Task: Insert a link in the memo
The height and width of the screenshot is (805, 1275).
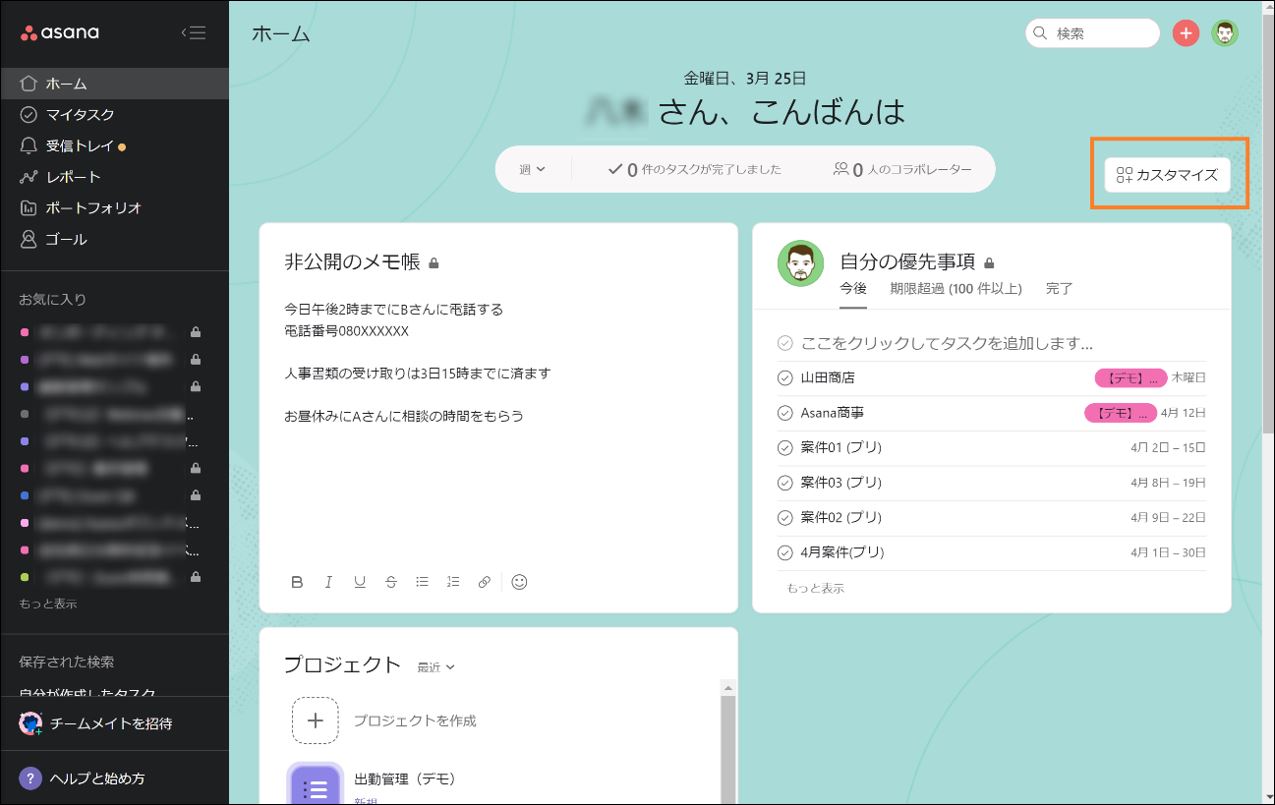Action: coord(484,582)
